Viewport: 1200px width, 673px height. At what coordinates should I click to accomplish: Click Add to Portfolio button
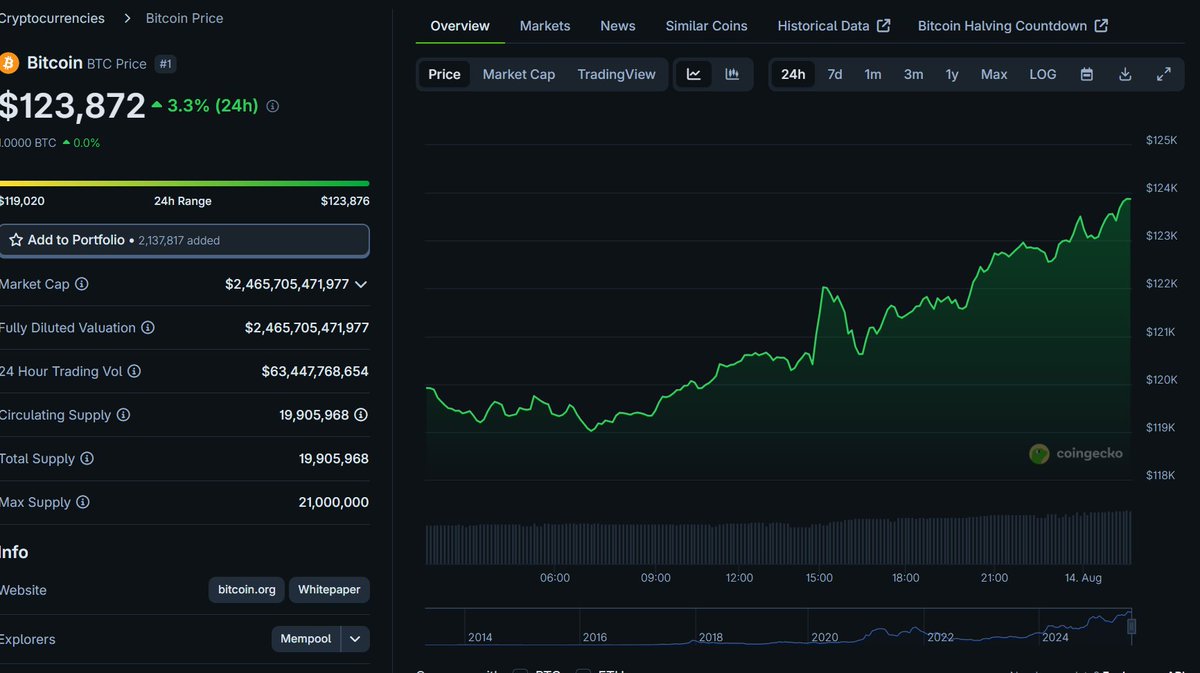(x=185, y=240)
